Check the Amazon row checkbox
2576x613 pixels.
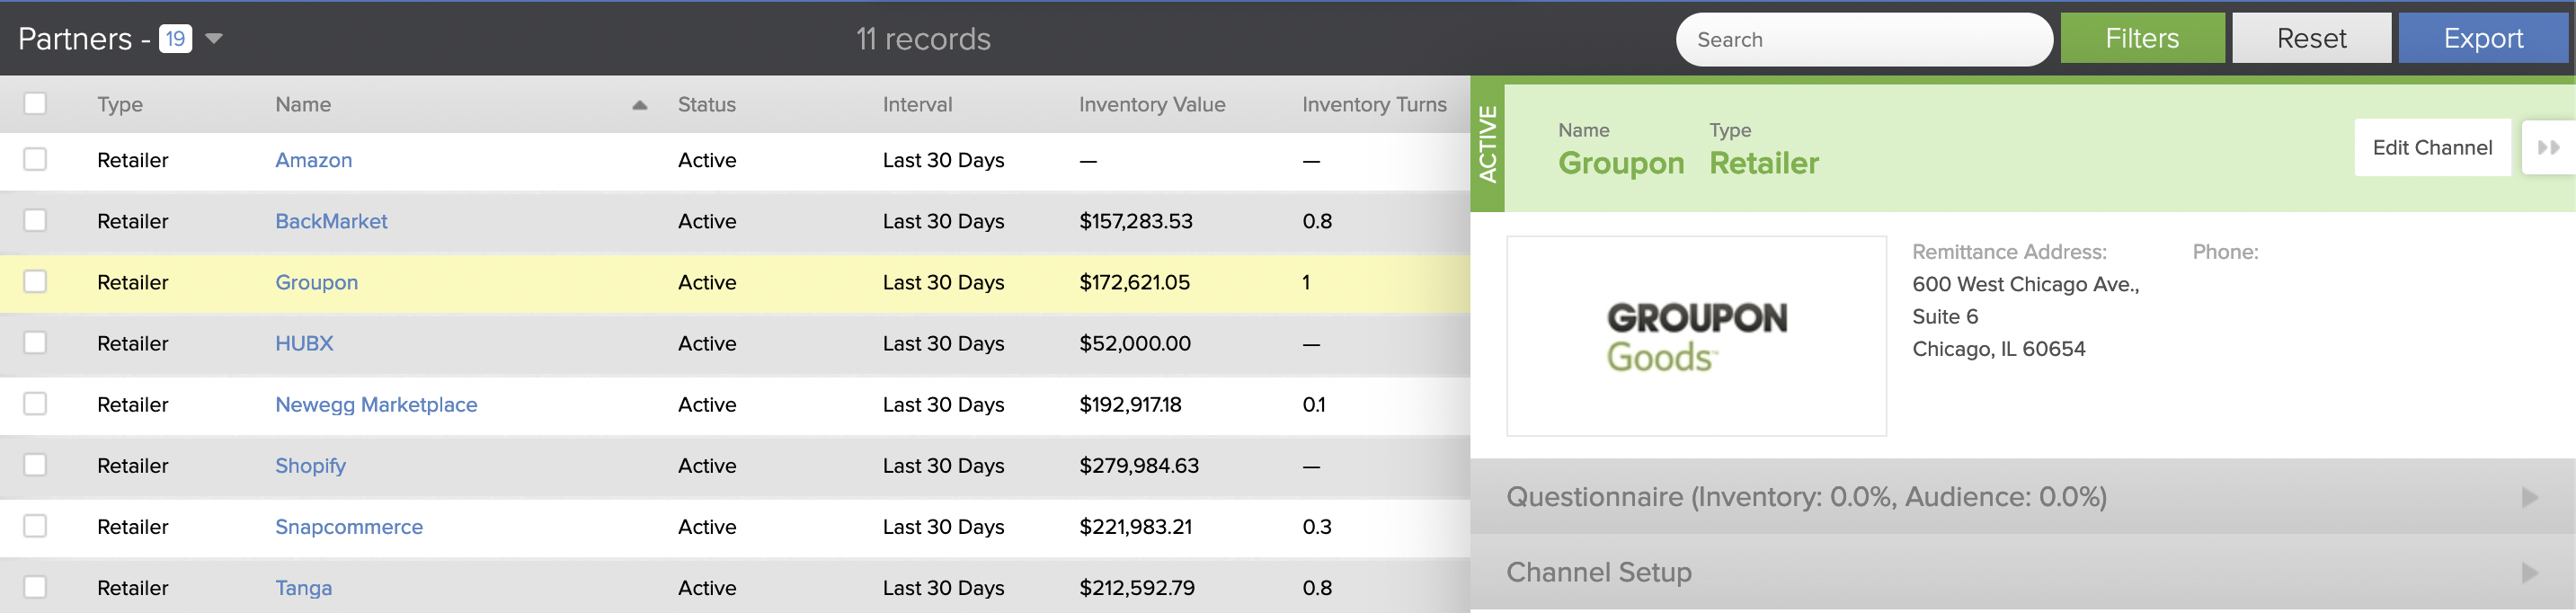coord(35,160)
